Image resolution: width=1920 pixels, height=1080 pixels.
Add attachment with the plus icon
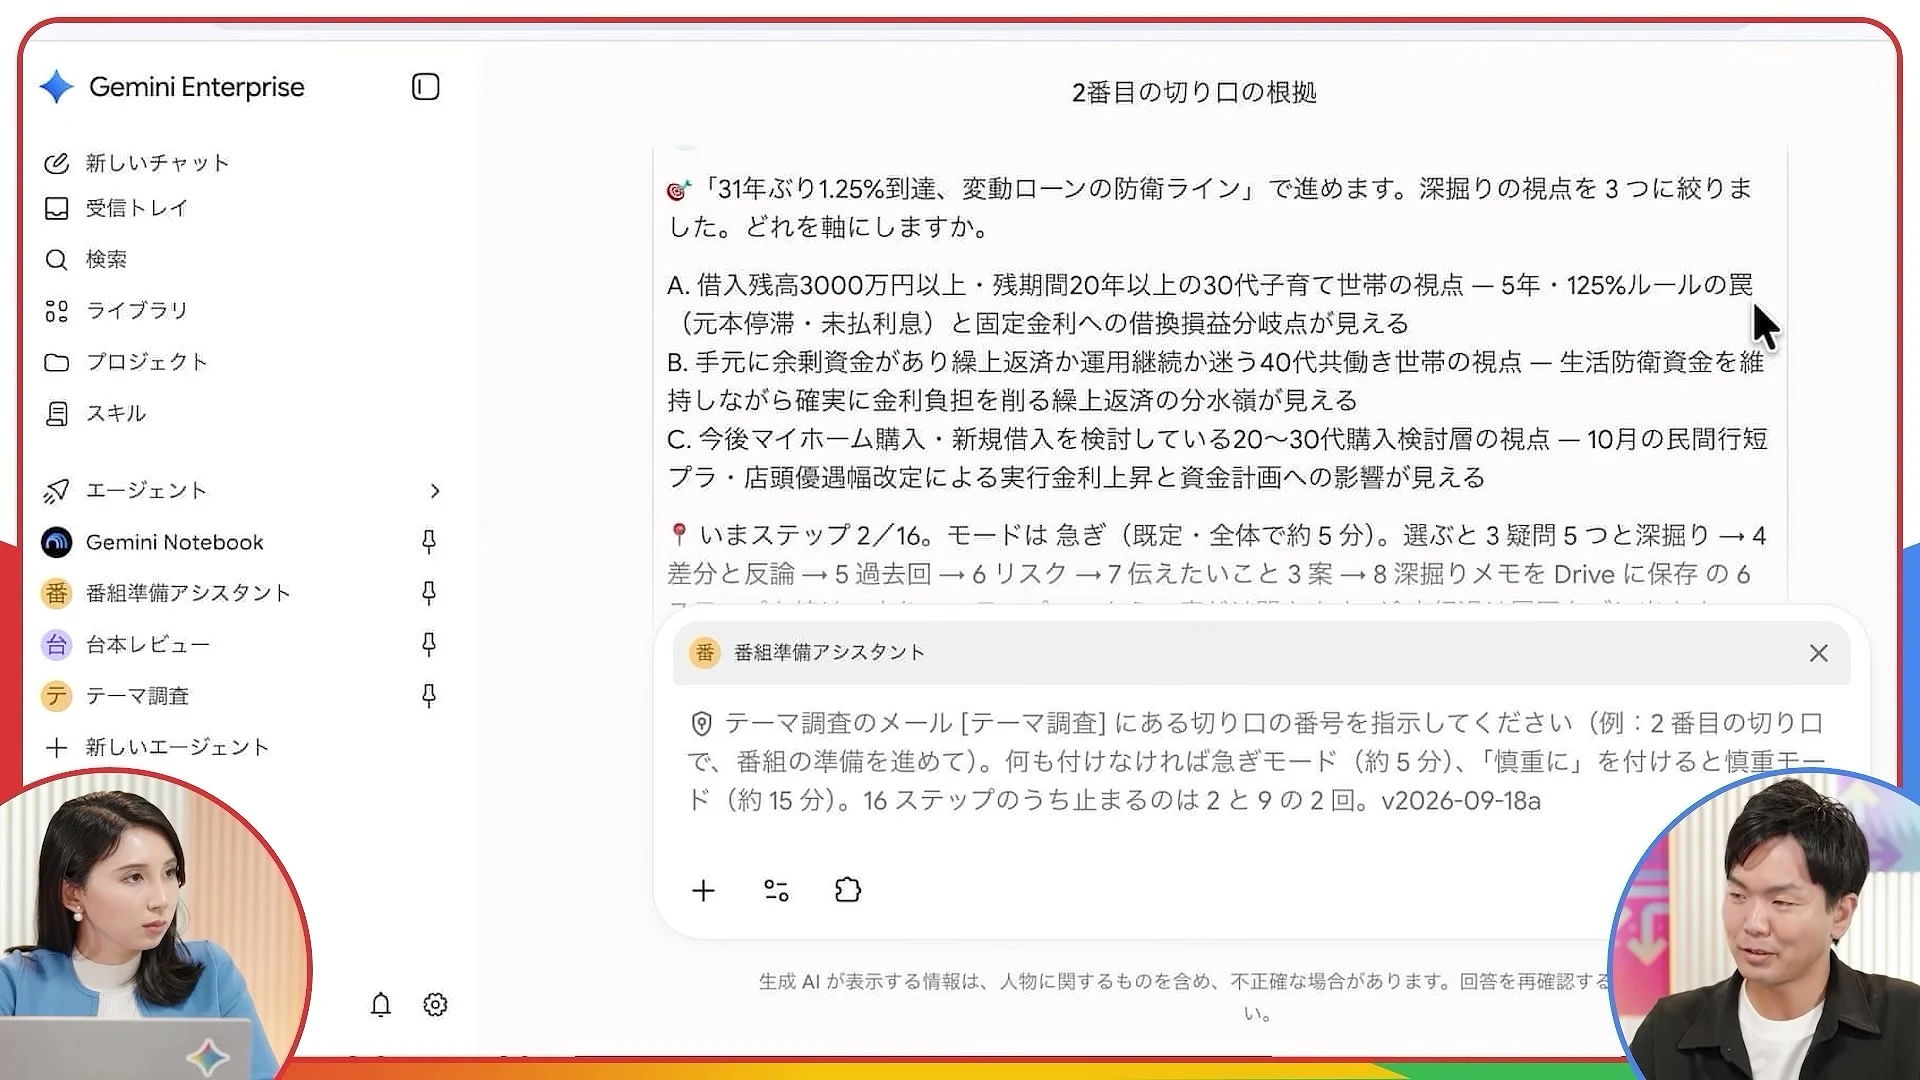click(703, 890)
